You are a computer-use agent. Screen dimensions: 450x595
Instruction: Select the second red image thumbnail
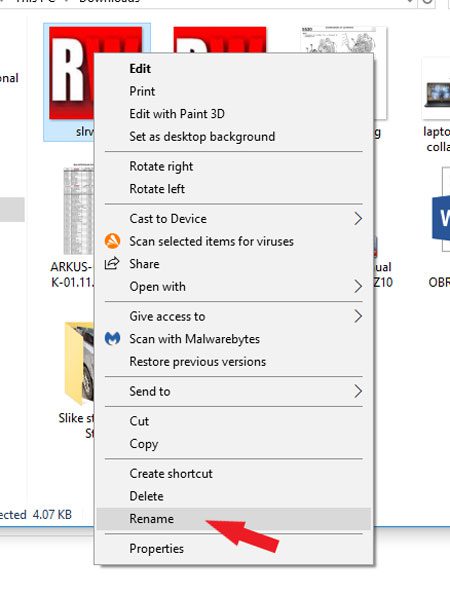click(220, 40)
